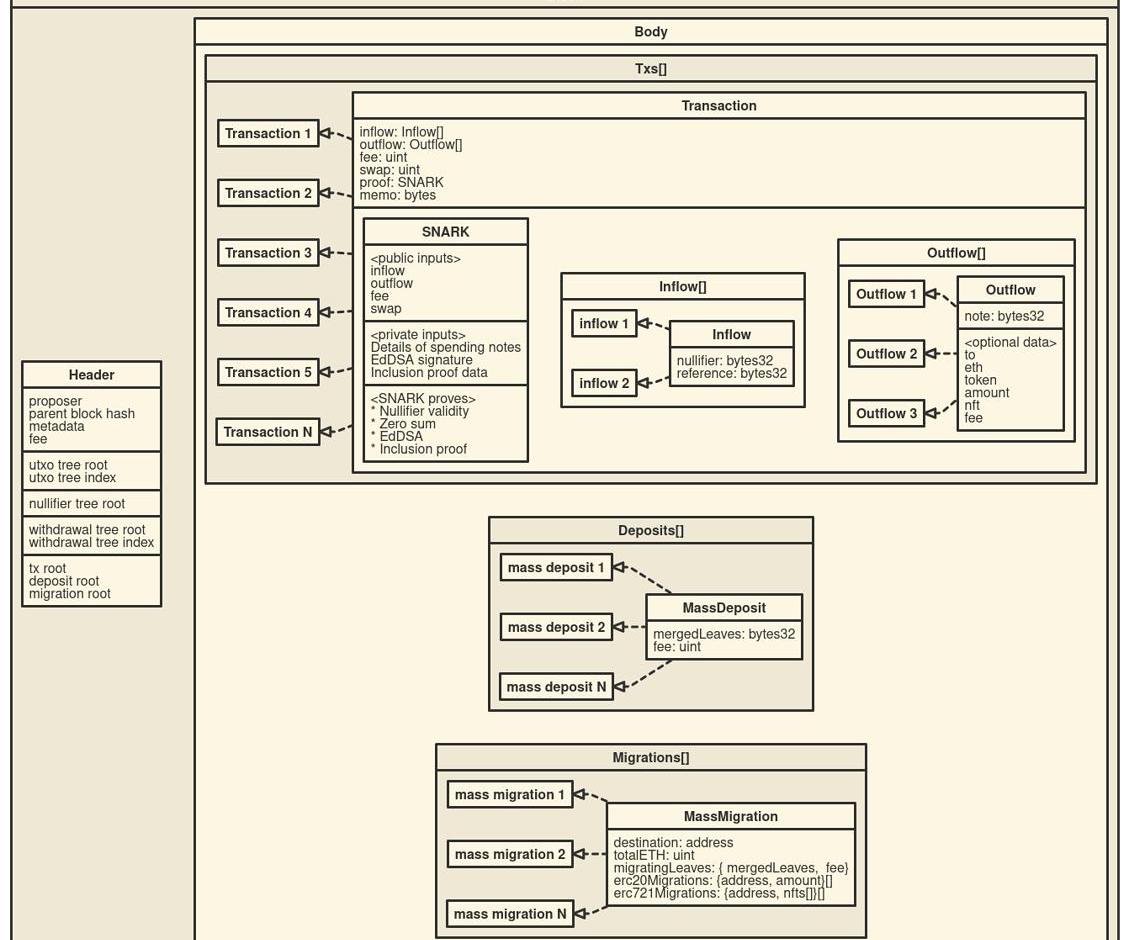Select the mass deposit N box
The width and height of the screenshot is (1128, 940).
[555, 687]
